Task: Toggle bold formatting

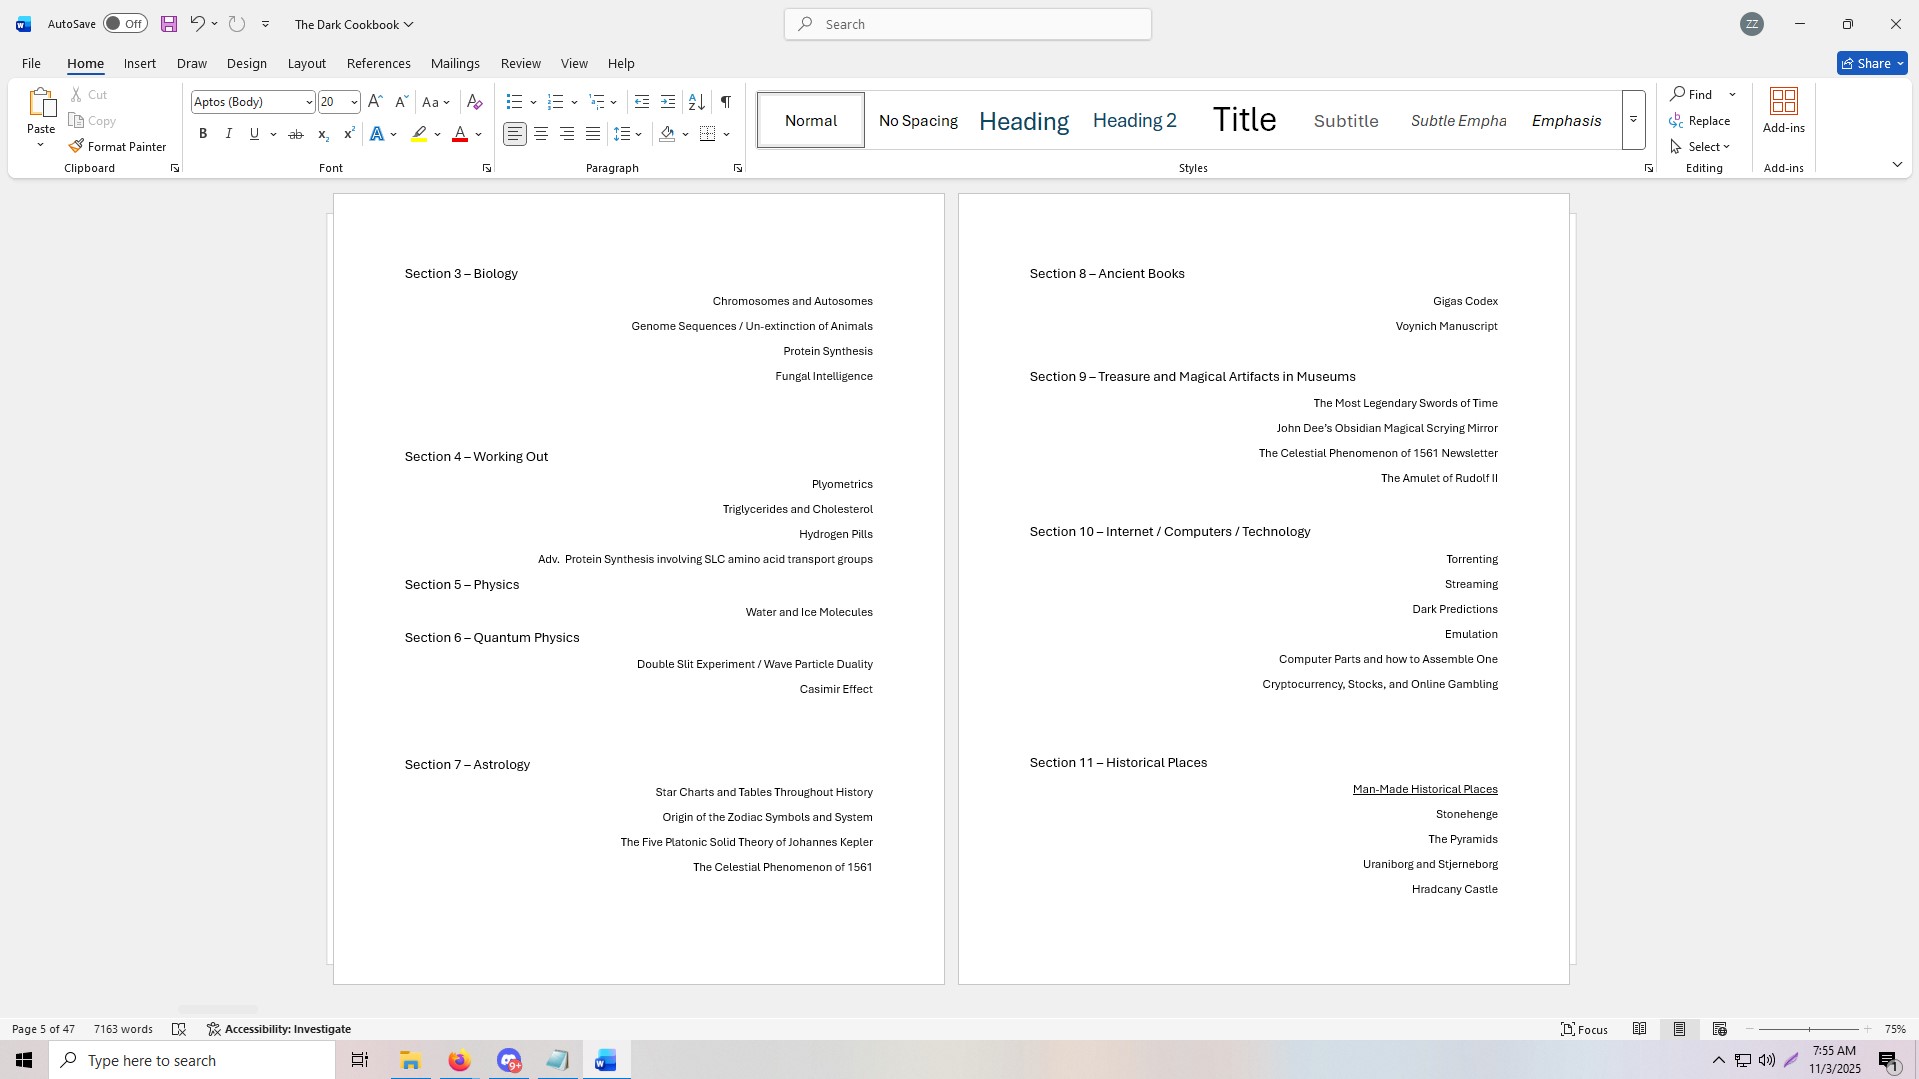Action: click(203, 134)
